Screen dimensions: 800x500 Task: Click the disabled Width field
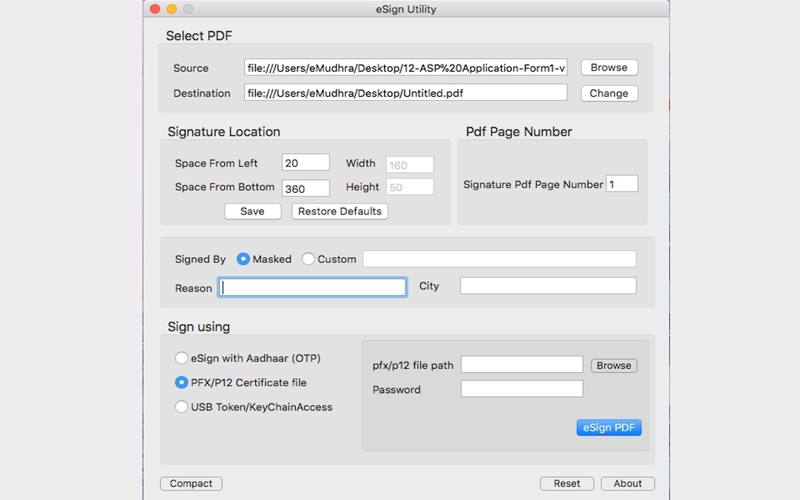click(x=410, y=165)
